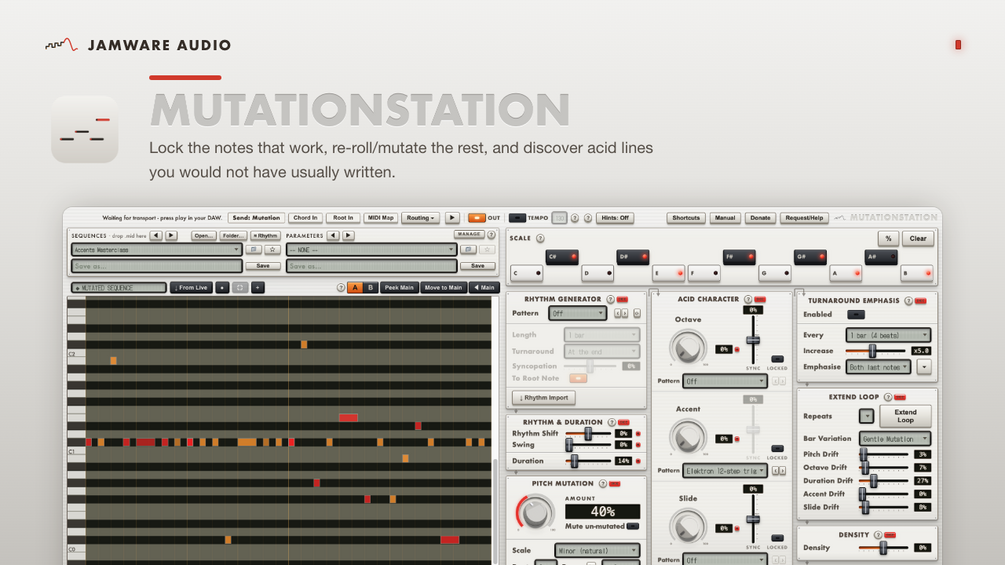
Task: Toggle the OUT output switch
Action: point(476,218)
